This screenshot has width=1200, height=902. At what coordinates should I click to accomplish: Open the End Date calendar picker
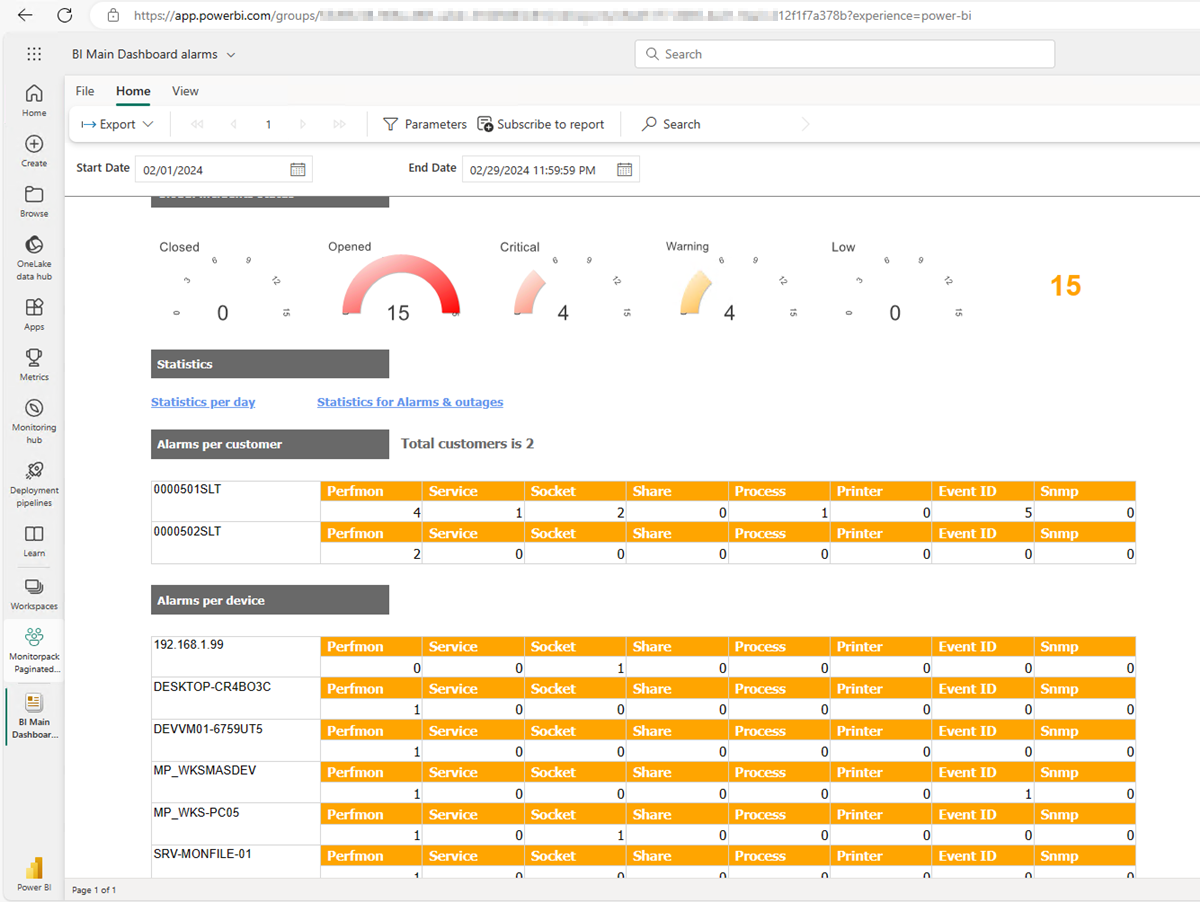(624, 170)
